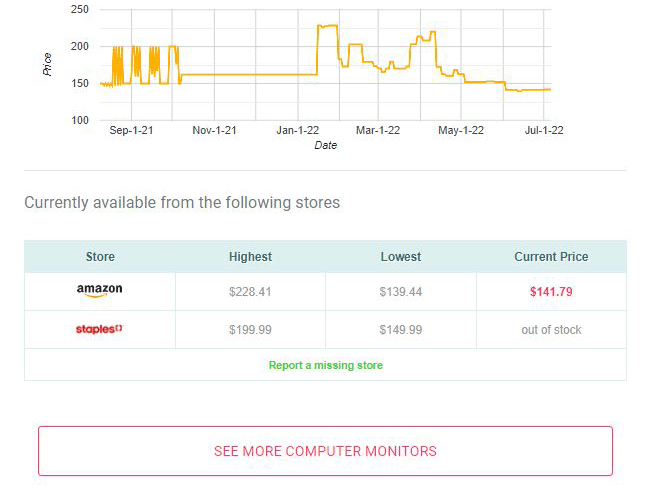Image resolution: width=653 pixels, height=489 pixels.
Task: Click the Highest column header
Action: [x=250, y=257]
